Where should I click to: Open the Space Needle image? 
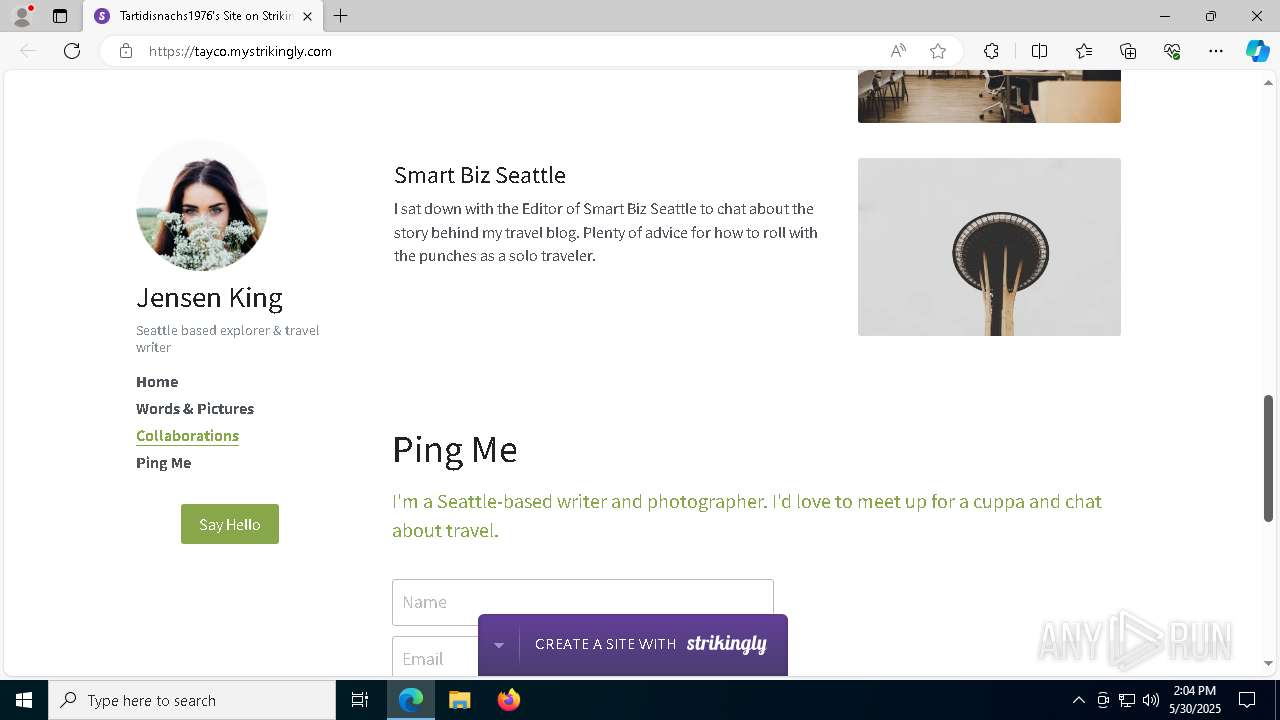989,247
